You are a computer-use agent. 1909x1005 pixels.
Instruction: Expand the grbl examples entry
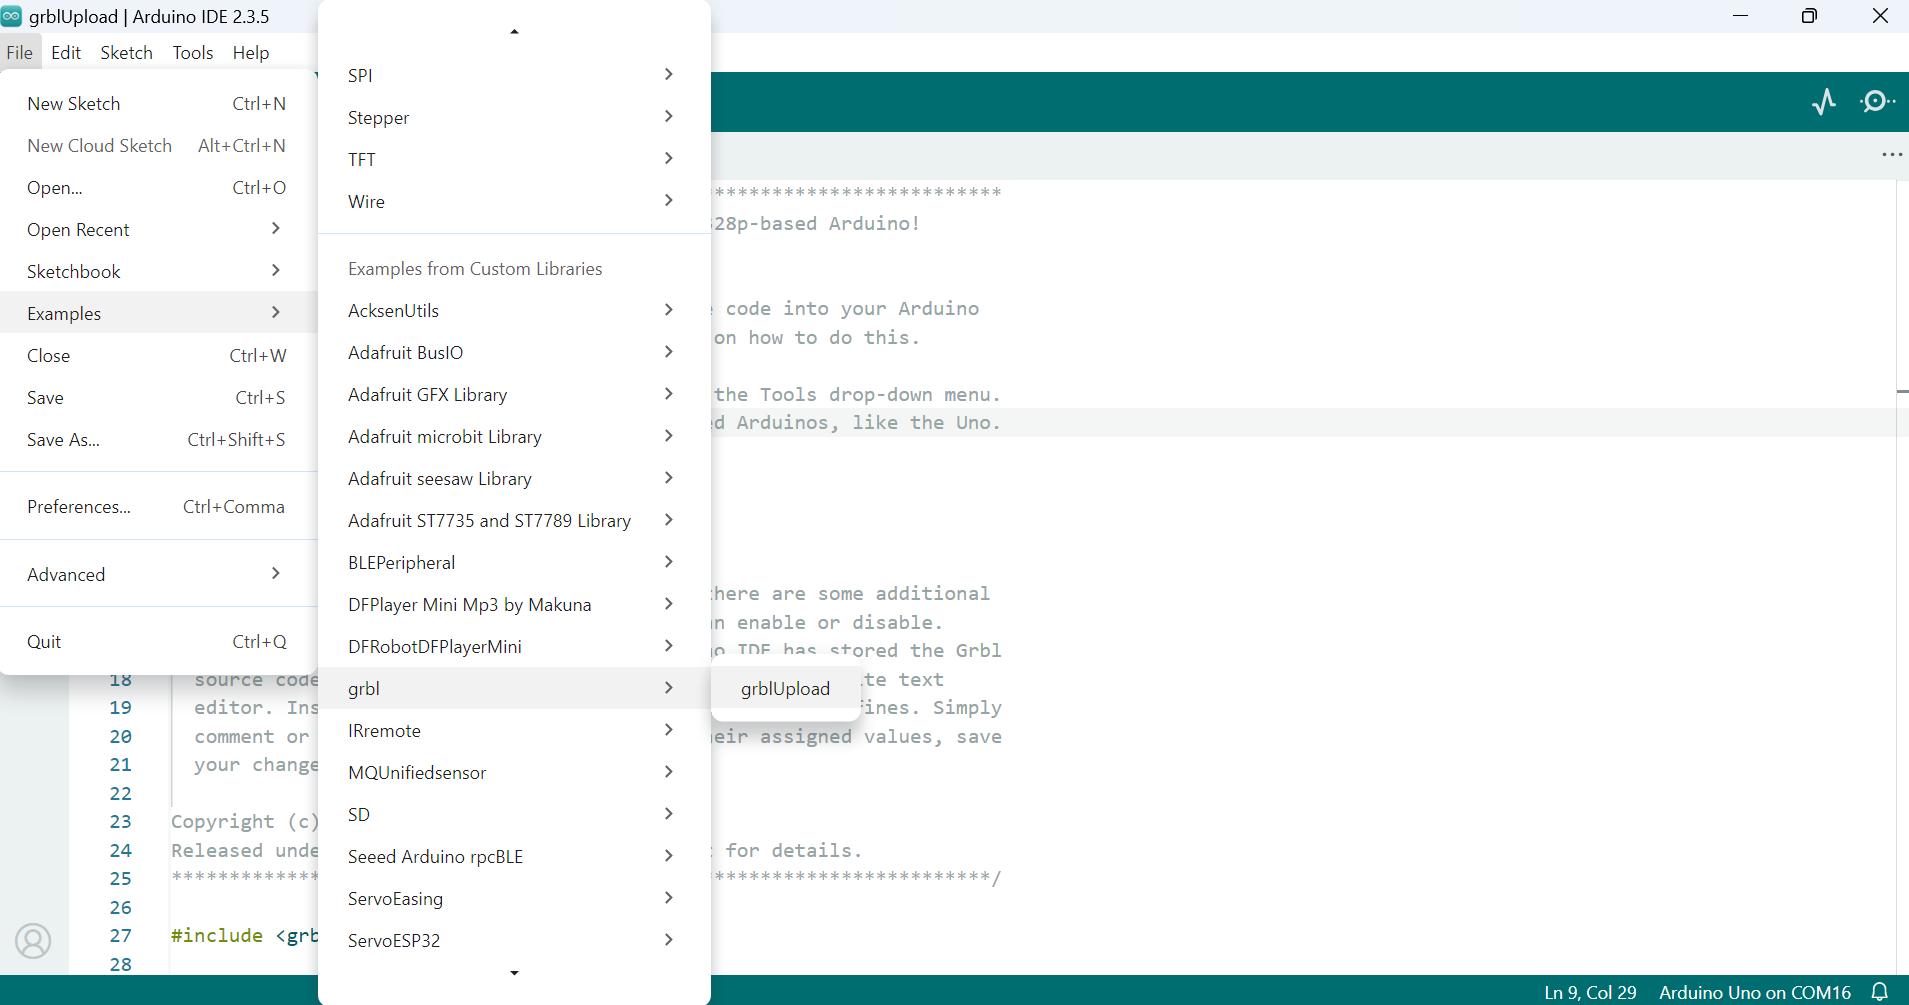coord(514,689)
